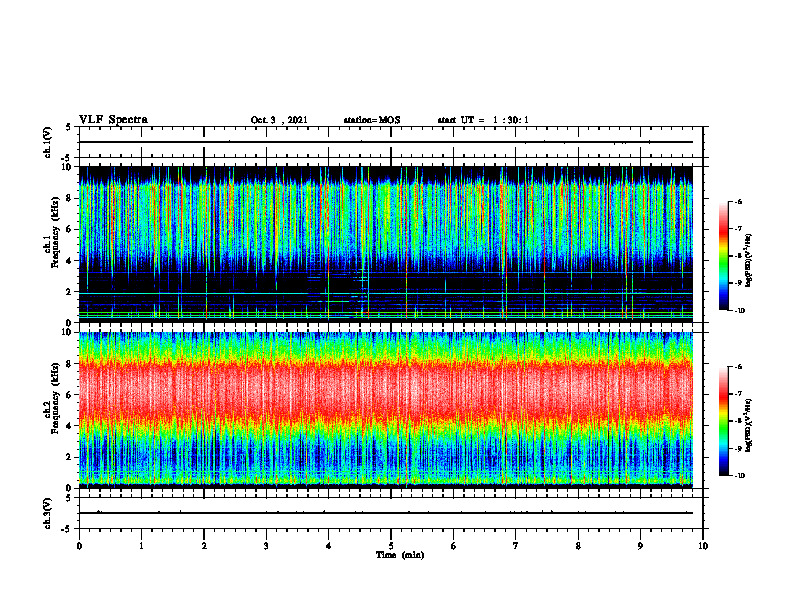
Task: Select the "start UT = 1:30:1" text
Action: [483, 120]
